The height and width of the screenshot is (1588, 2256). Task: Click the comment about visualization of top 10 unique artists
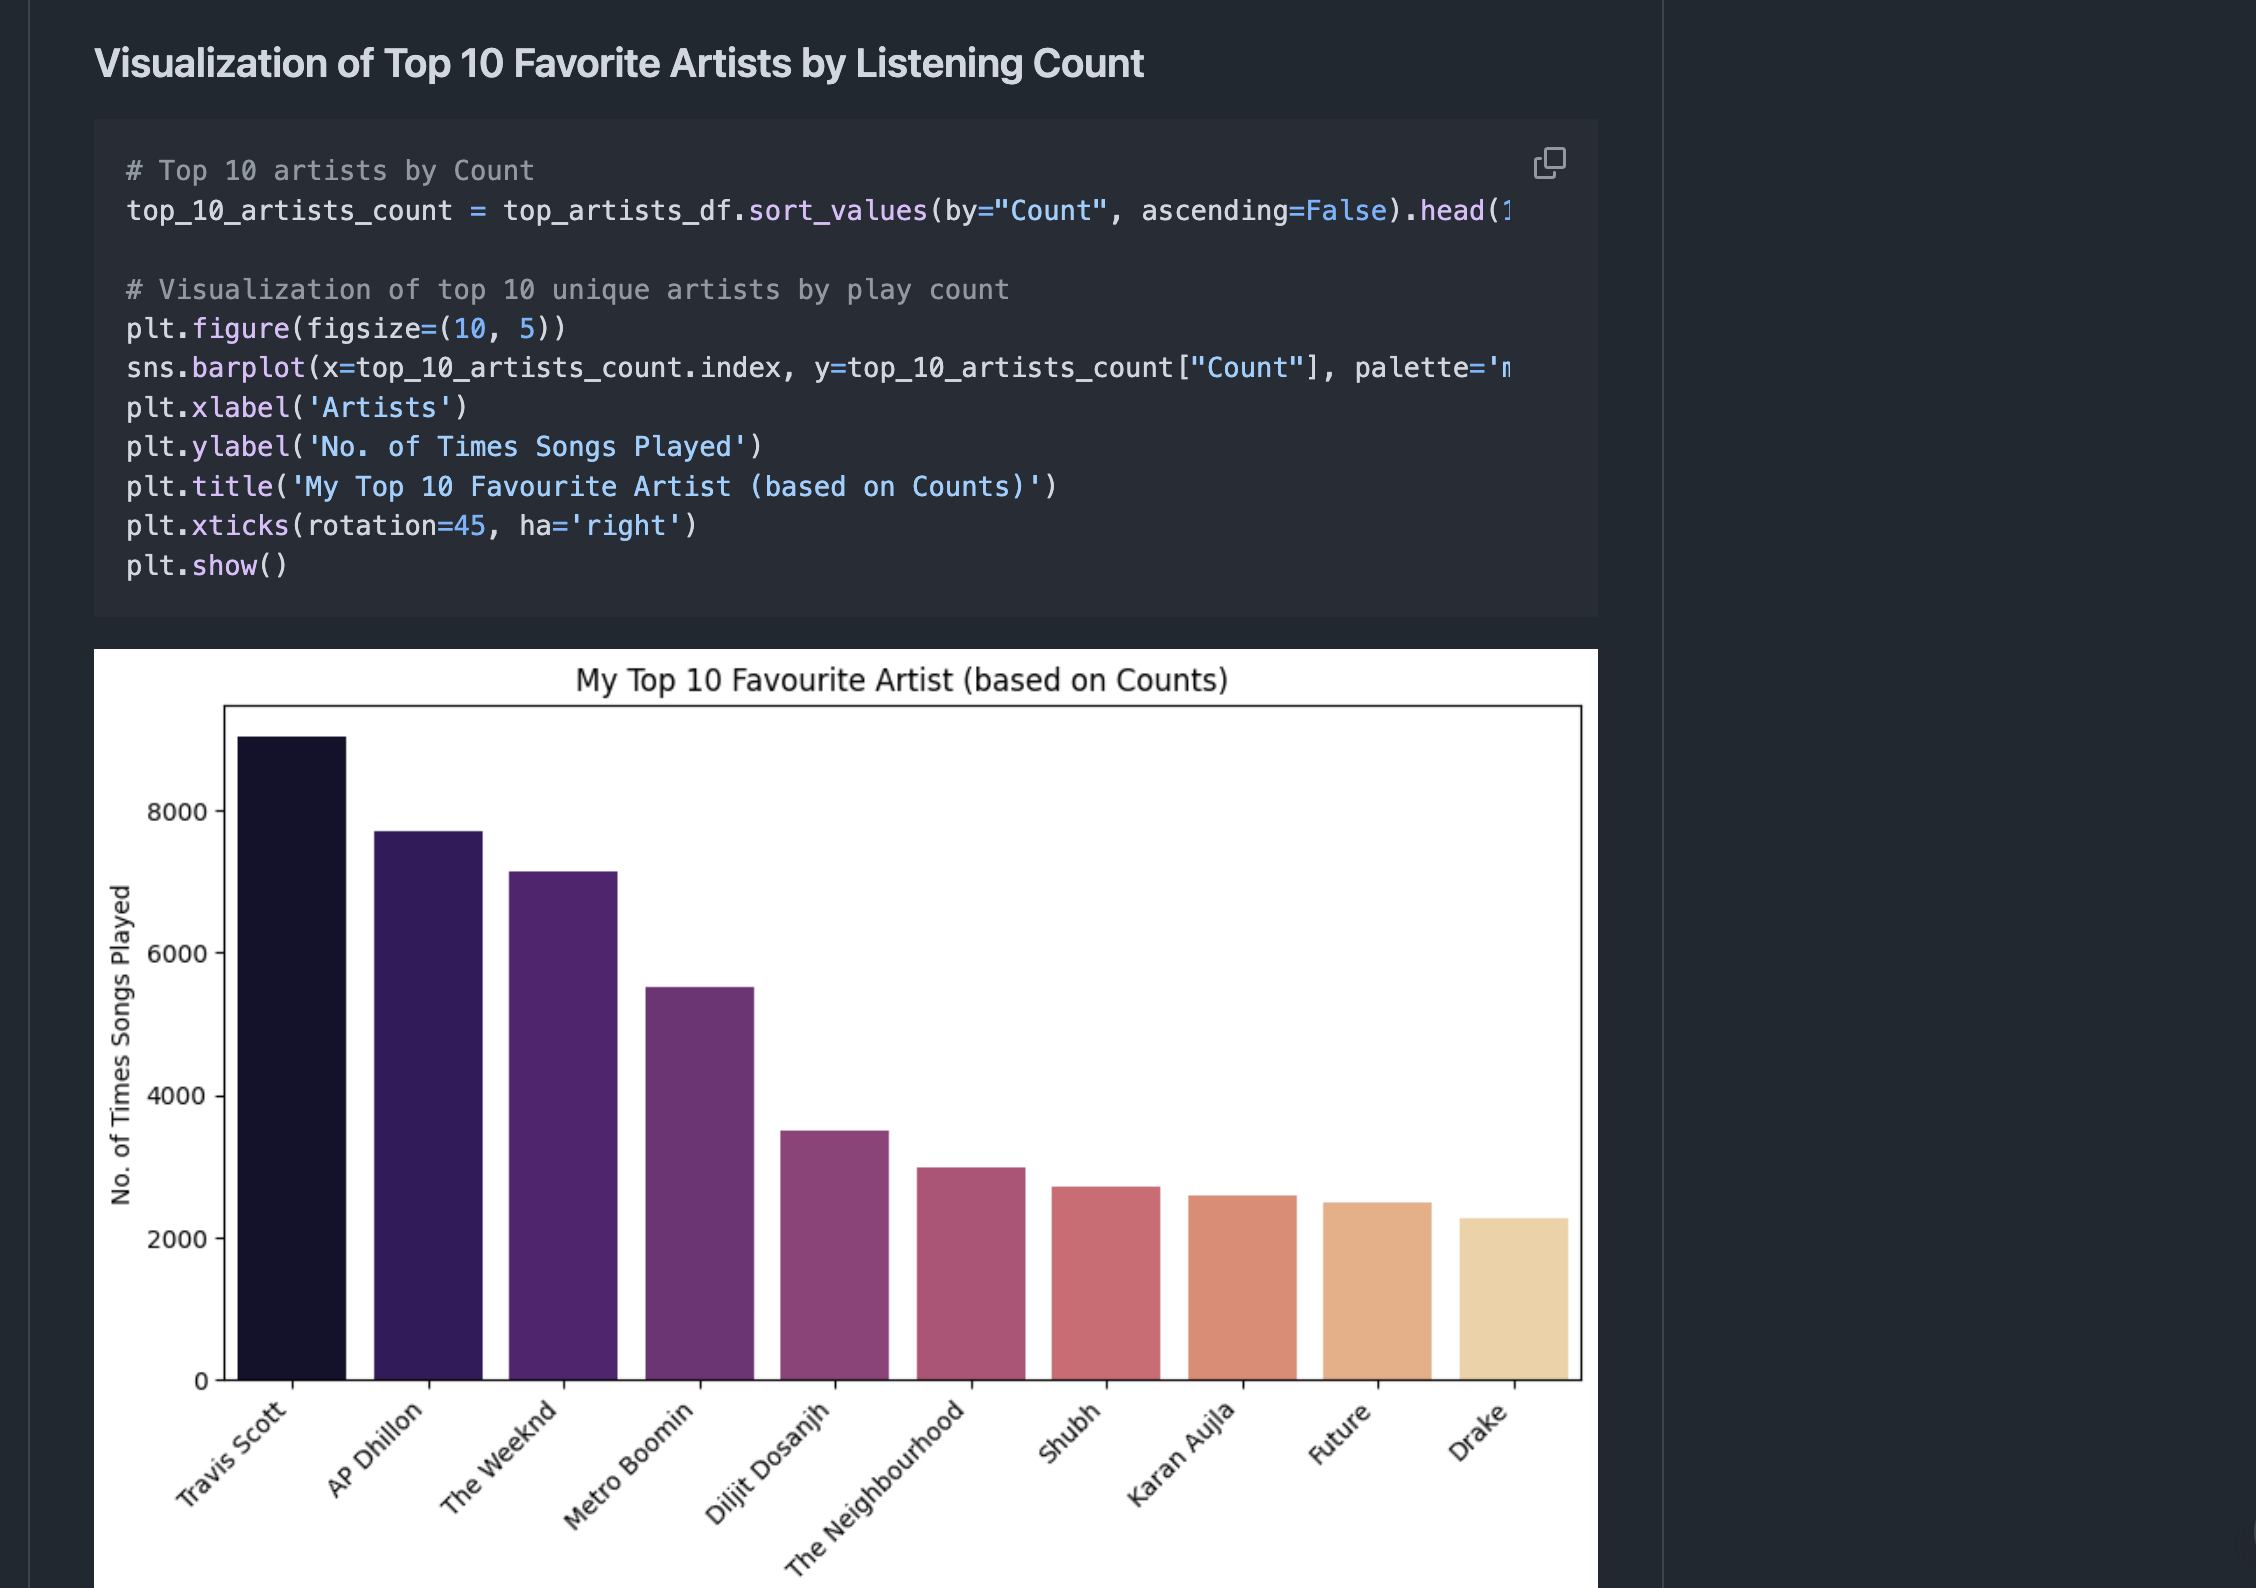(x=567, y=290)
